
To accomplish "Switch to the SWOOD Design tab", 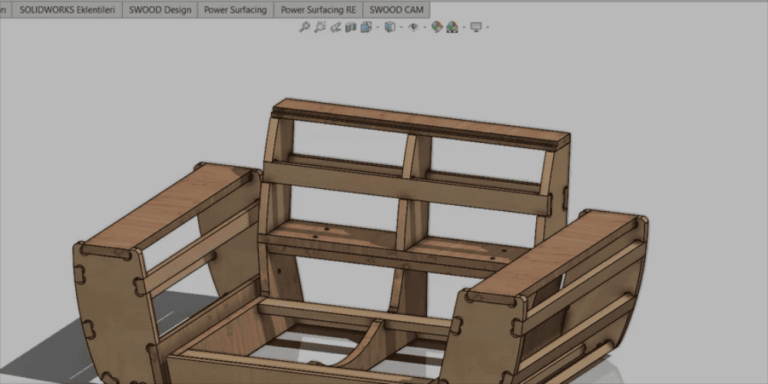I will point(160,10).
